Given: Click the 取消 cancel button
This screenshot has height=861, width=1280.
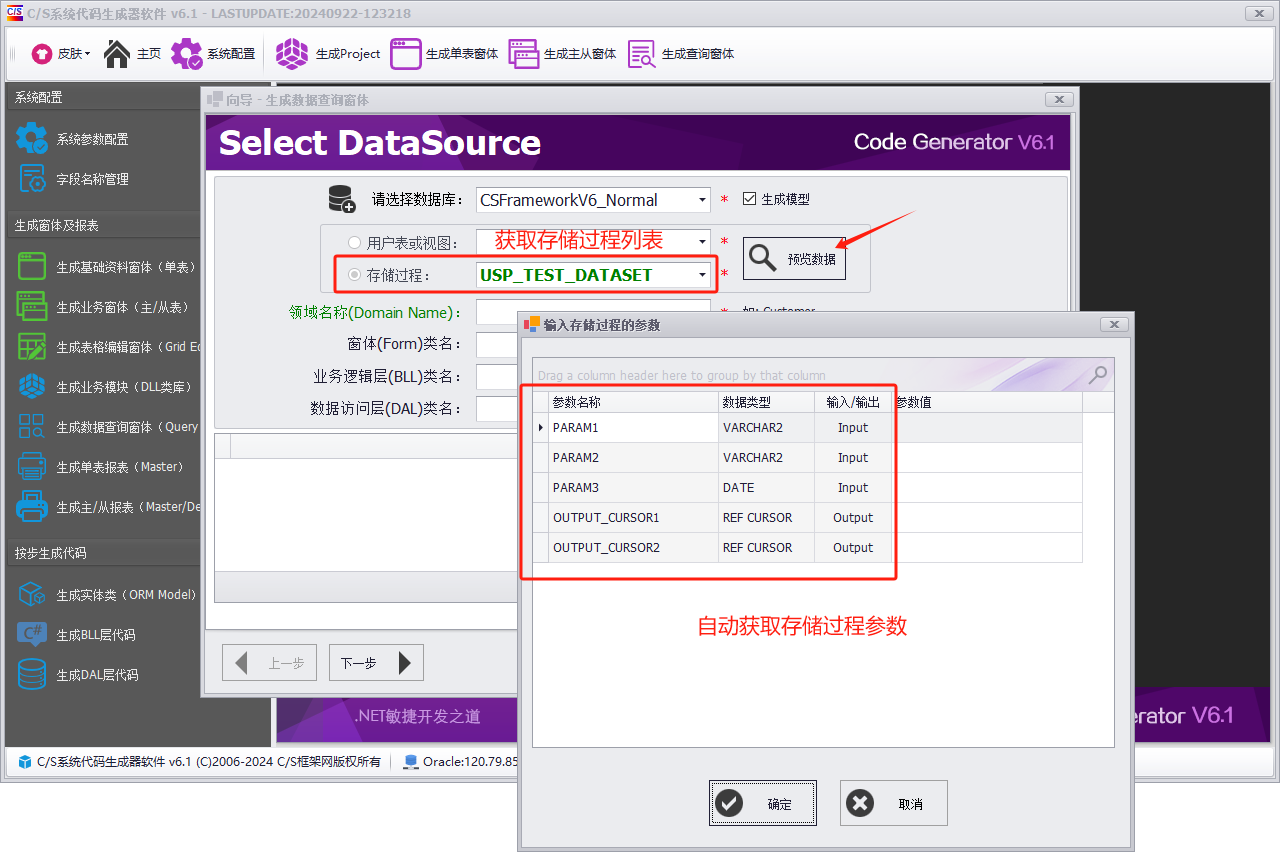Looking at the screenshot, I should (893, 803).
